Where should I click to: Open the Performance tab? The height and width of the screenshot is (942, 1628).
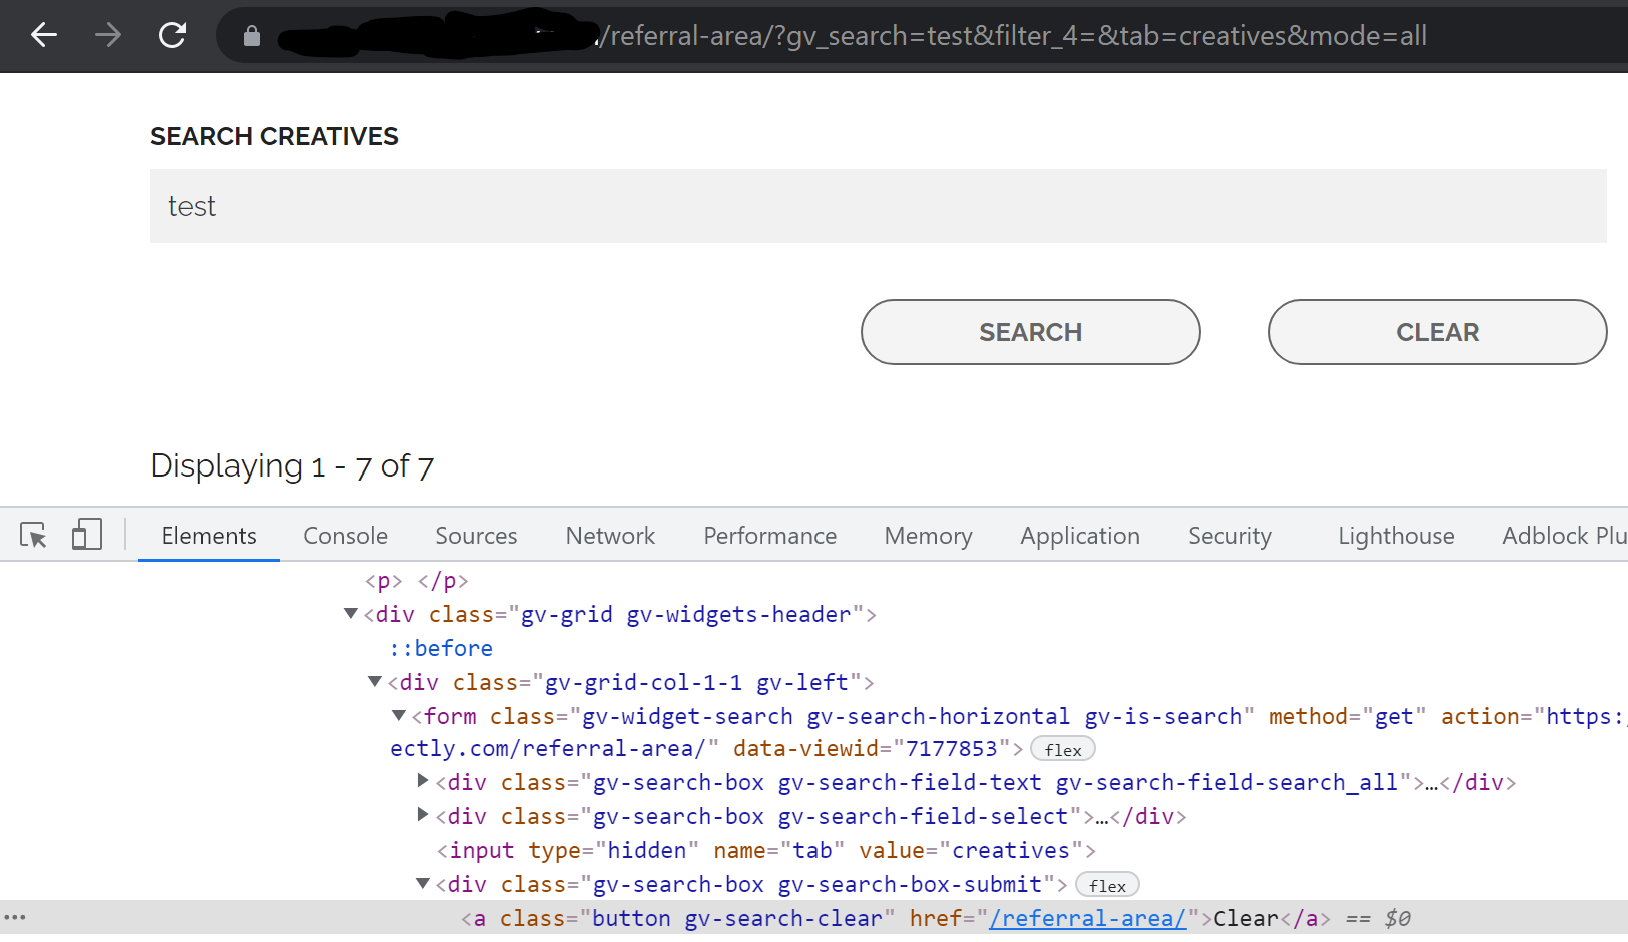tap(769, 535)
